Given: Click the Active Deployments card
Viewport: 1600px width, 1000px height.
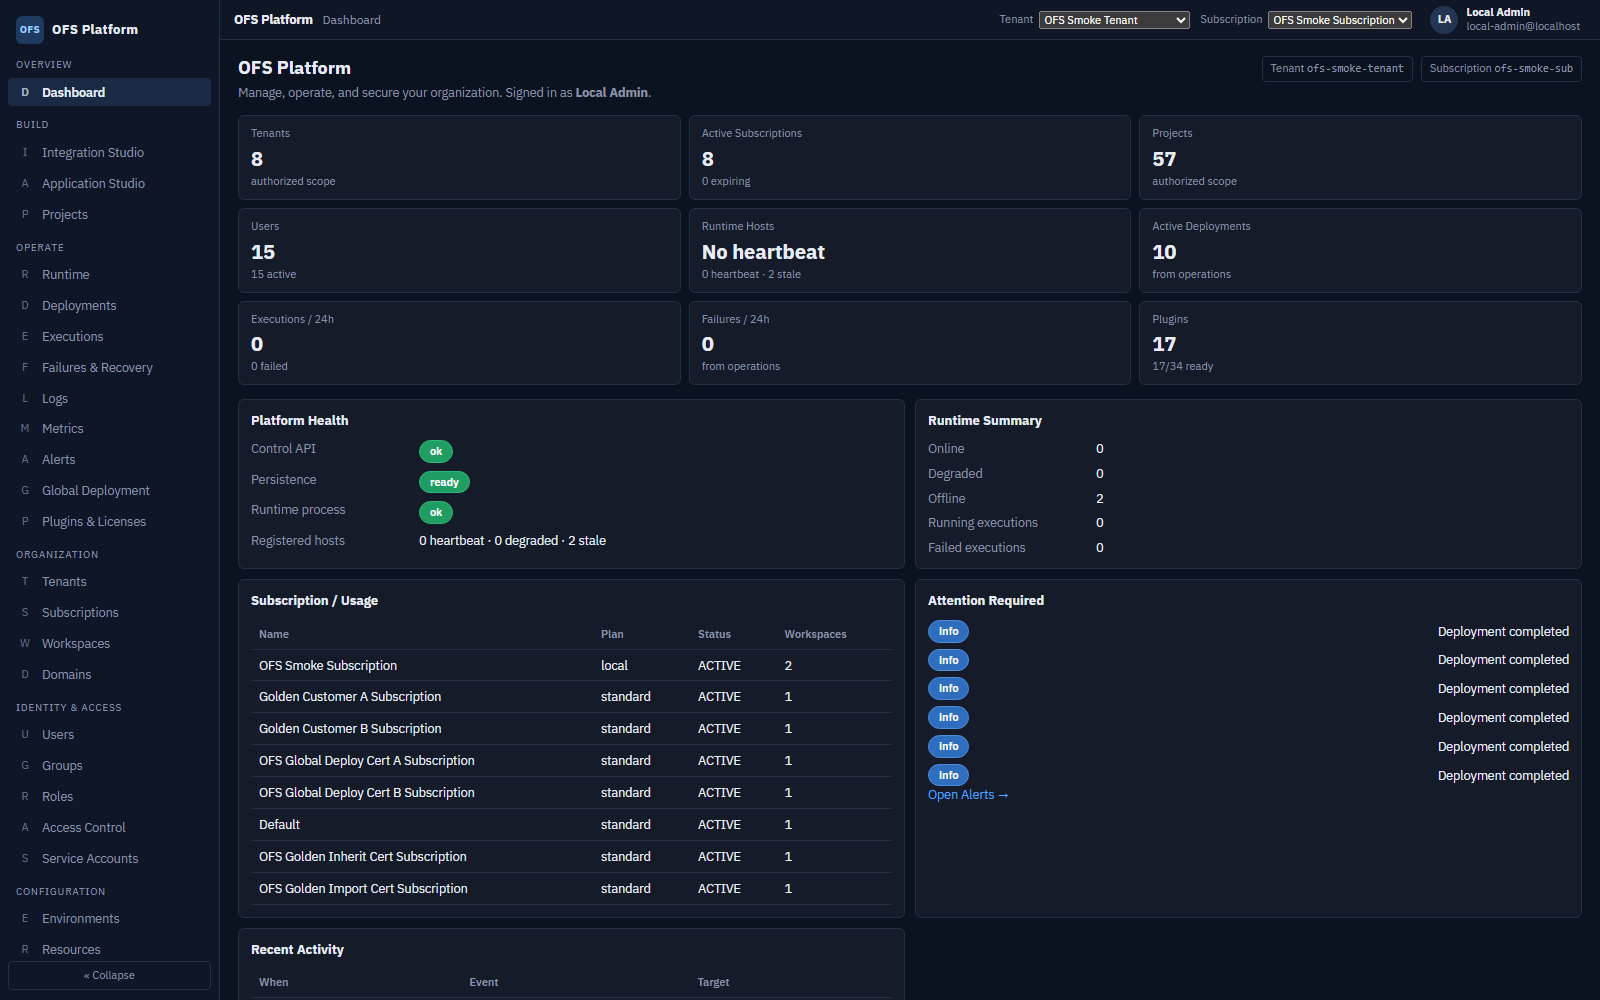Looking at the screenshot, I should pyautogui.click(x=1360, y=250).
